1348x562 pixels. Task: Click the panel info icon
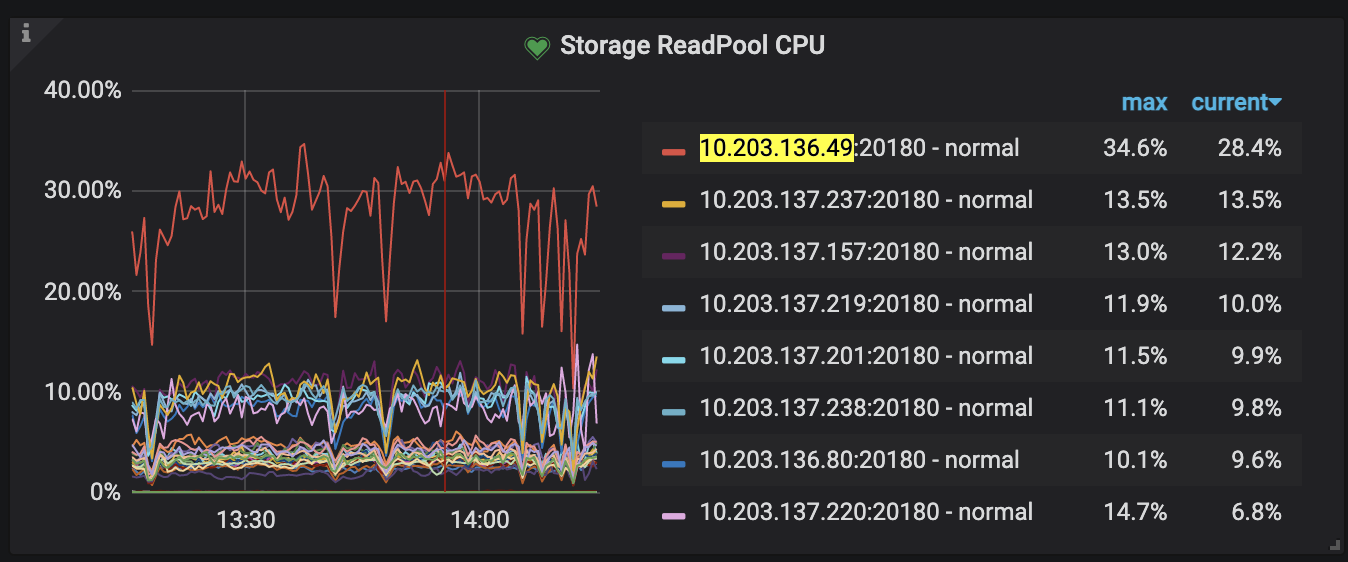[26, 34]
